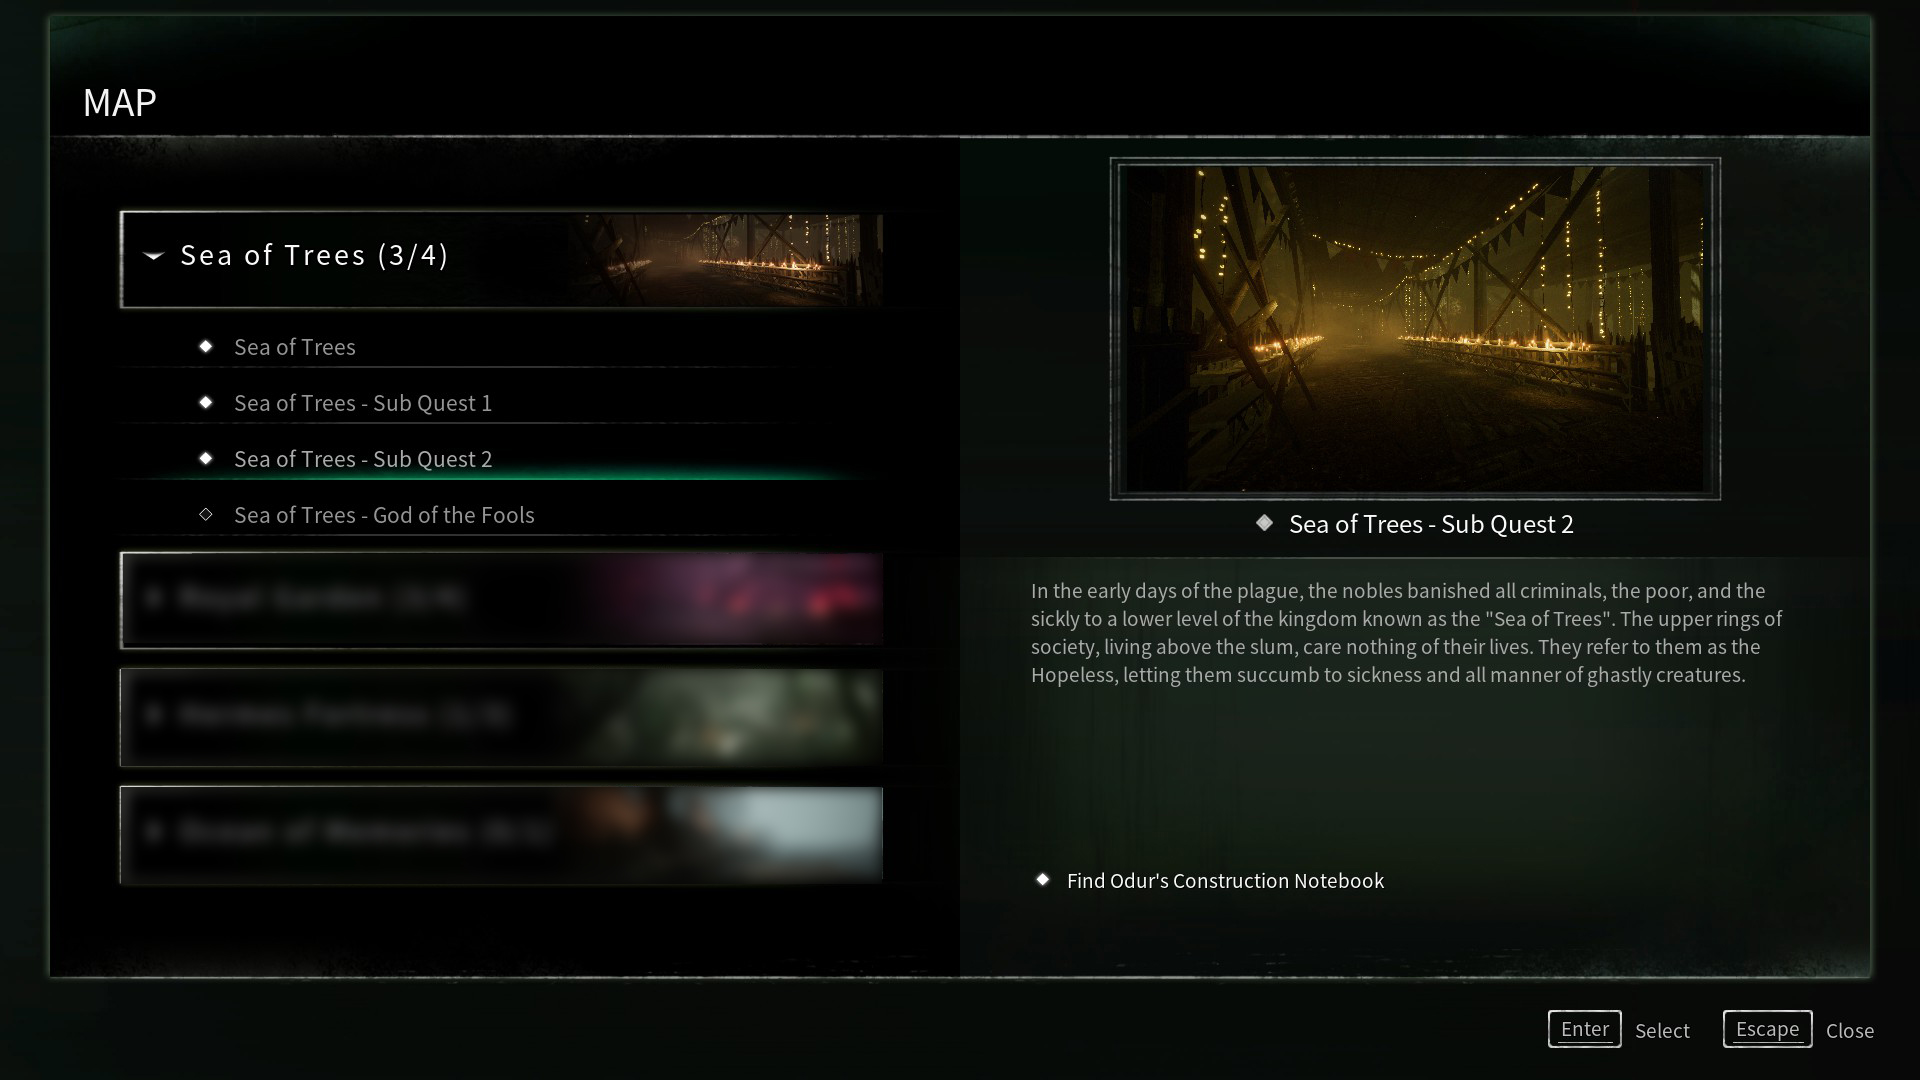Click filled diamond beside Sea of Trees entry
Screen dimensions: 1920x1080
(206, 346)
